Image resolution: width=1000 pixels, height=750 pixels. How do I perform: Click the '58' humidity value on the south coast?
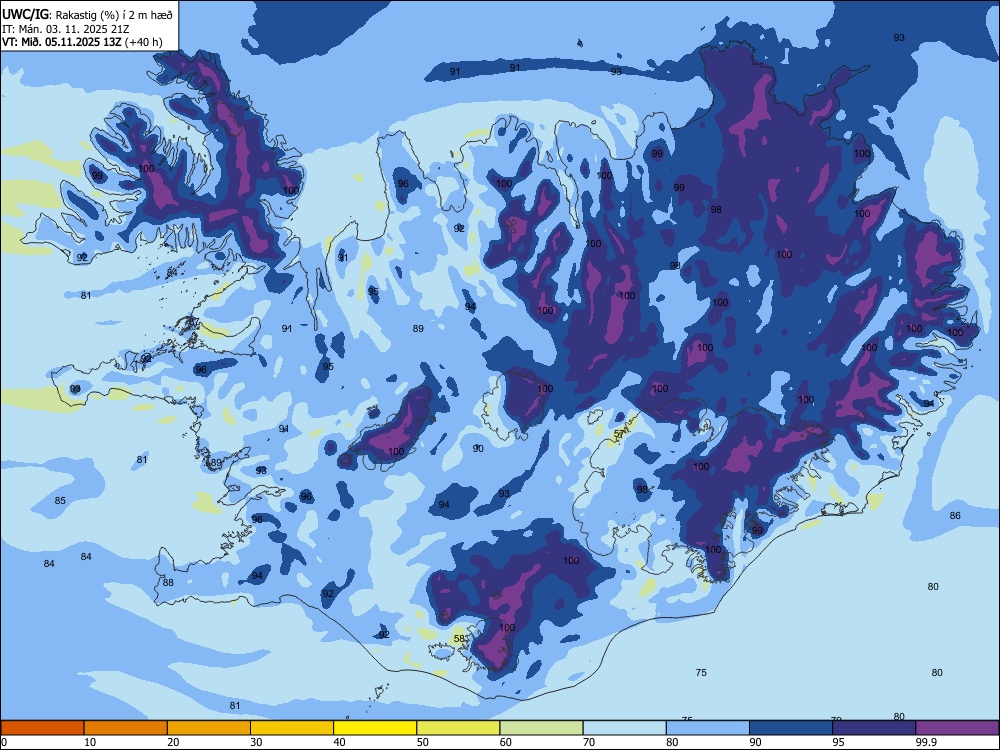click(x=459, y=638)
